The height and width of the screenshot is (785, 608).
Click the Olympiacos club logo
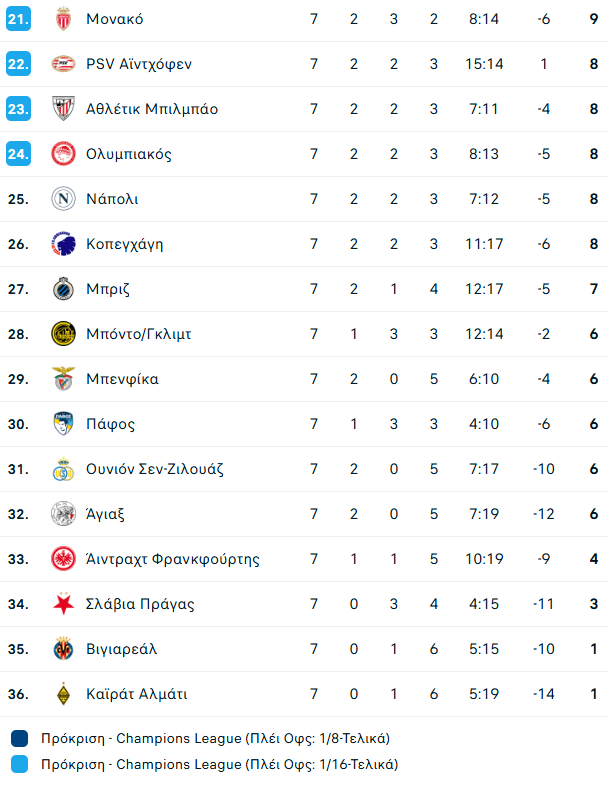tap(63, 154)
